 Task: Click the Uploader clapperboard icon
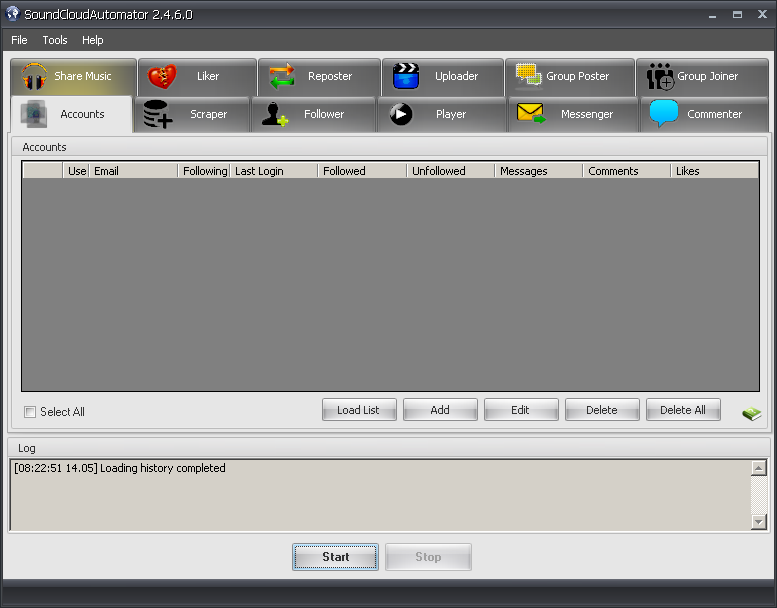[x=406, y=76]
